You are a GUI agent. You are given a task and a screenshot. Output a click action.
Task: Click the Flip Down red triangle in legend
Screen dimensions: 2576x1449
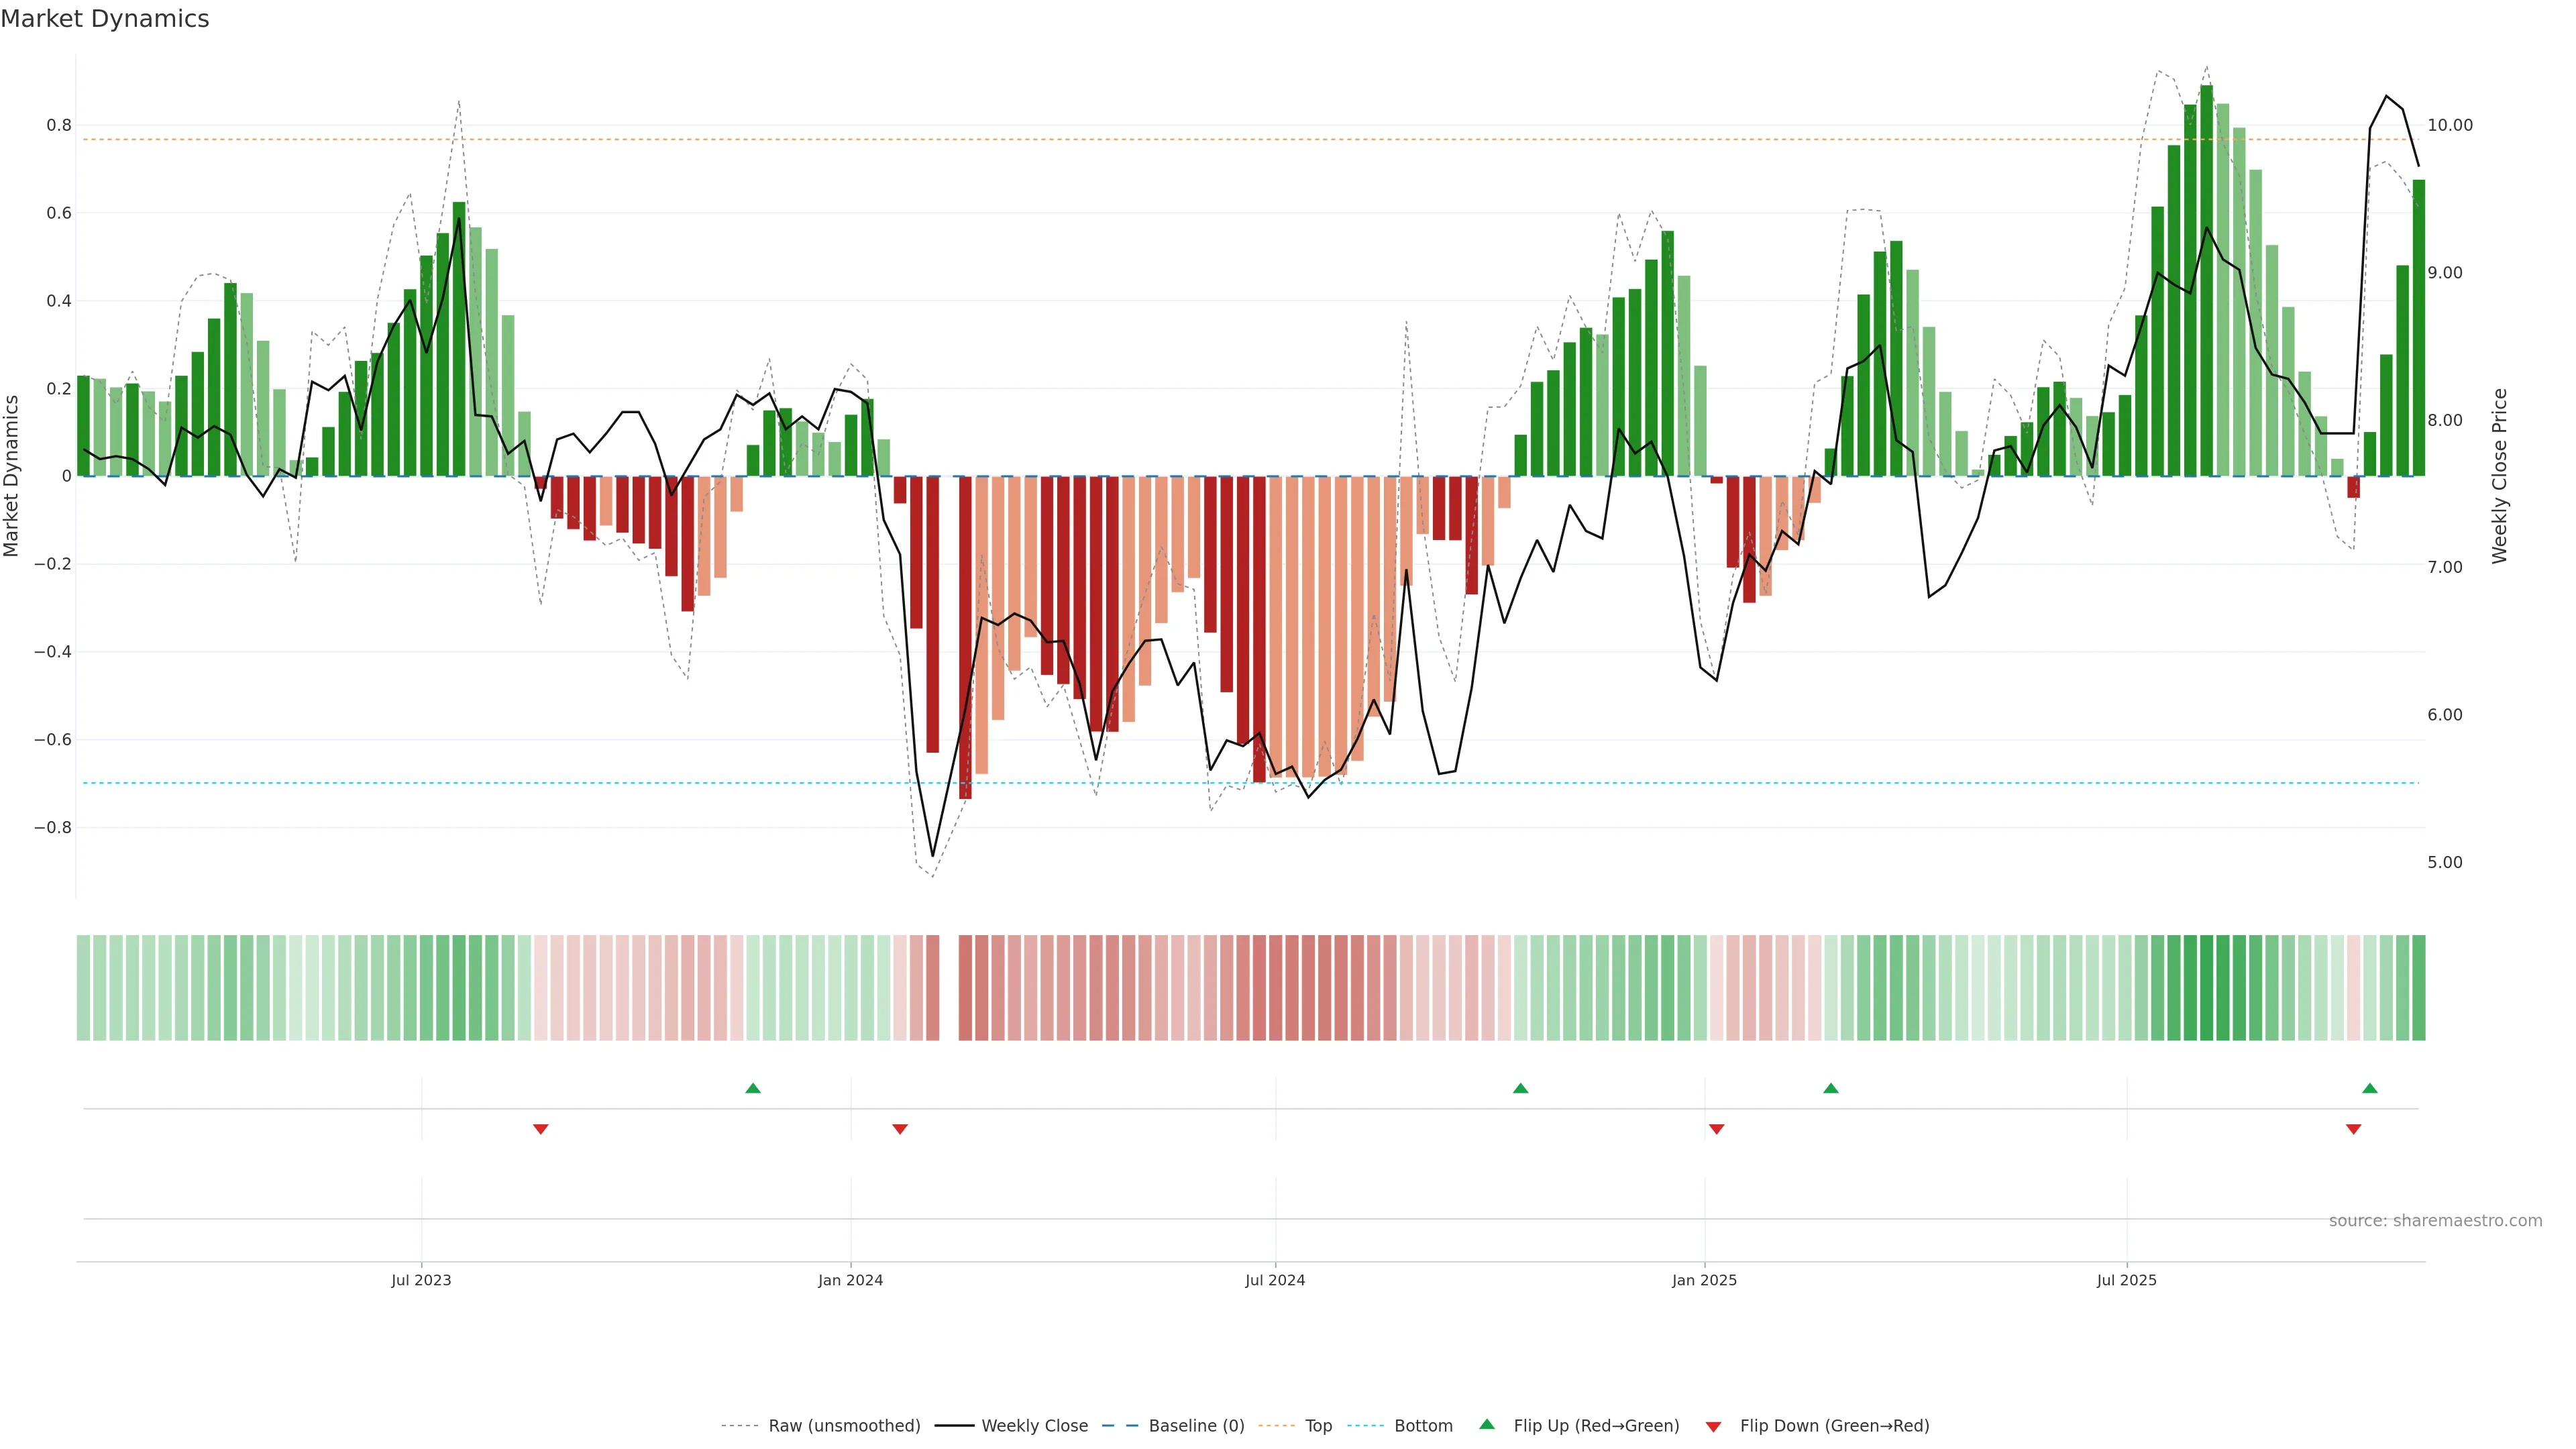[x=1713, y=1426]
